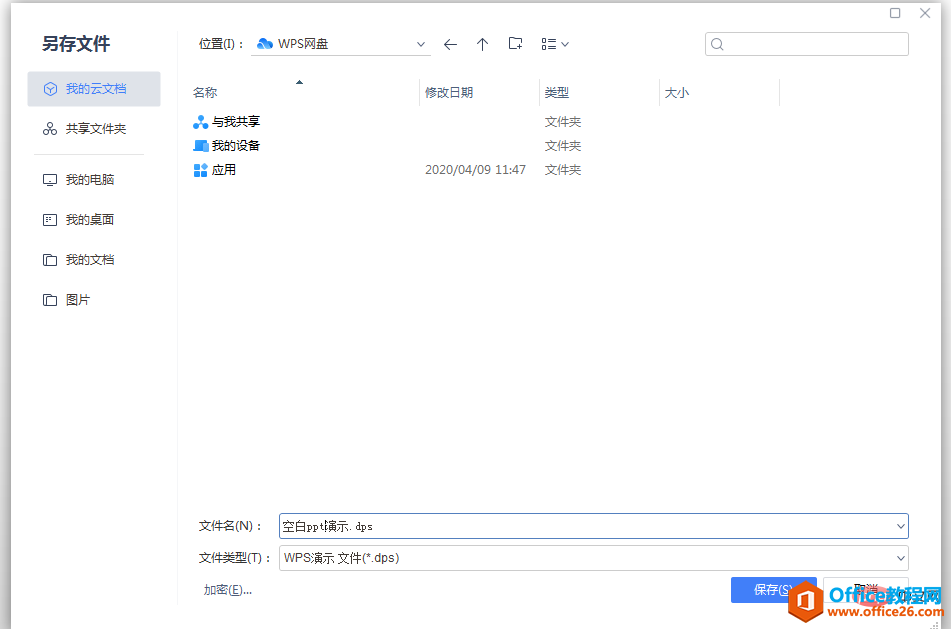Click the 图片 folder icon
951x629 pixels.
click(x=50, y=300)
